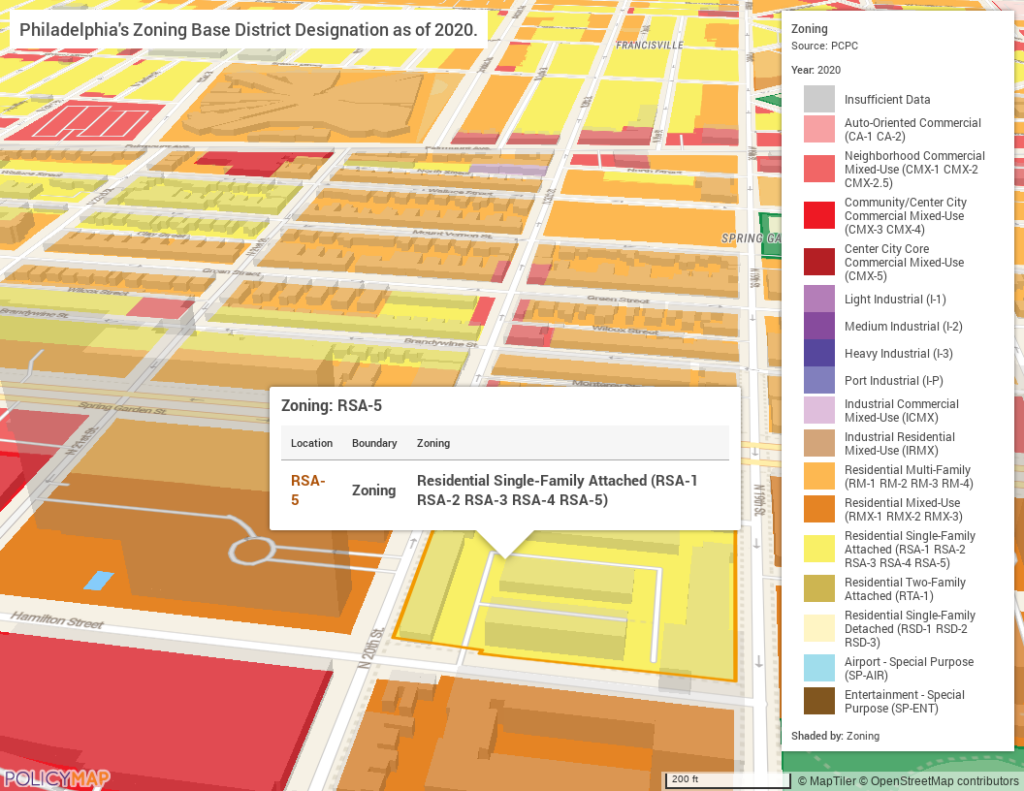The height and width of the screenshot is (791, 1024).
Task: Click the 'Shaded by: Zoning' legend text
Action: pos(835,735)
